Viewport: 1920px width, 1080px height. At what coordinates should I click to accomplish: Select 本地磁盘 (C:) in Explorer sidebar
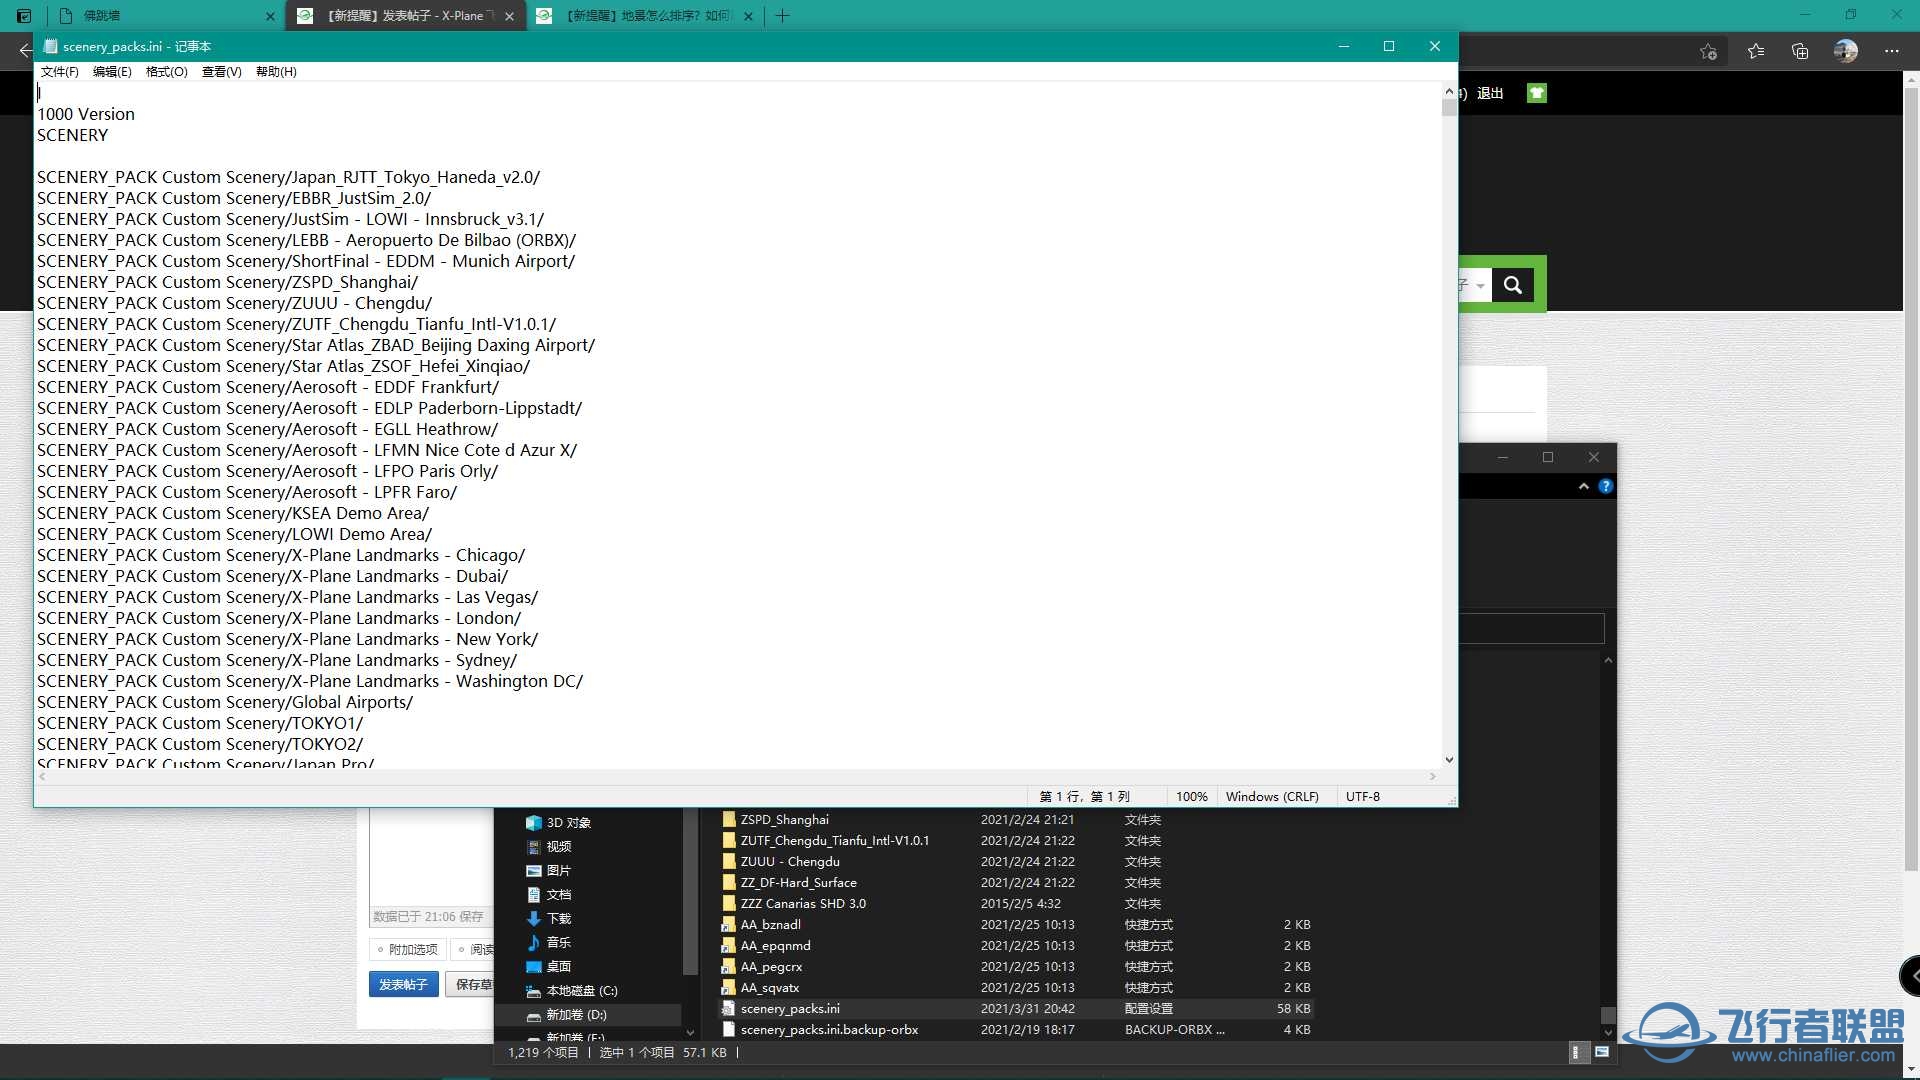click(x=581, y=990)
